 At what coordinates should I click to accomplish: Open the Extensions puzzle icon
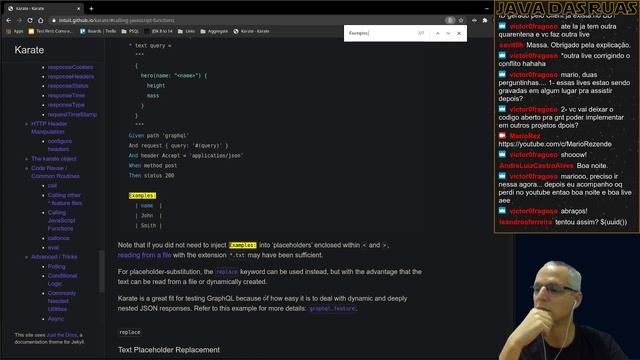pos(485,20)
